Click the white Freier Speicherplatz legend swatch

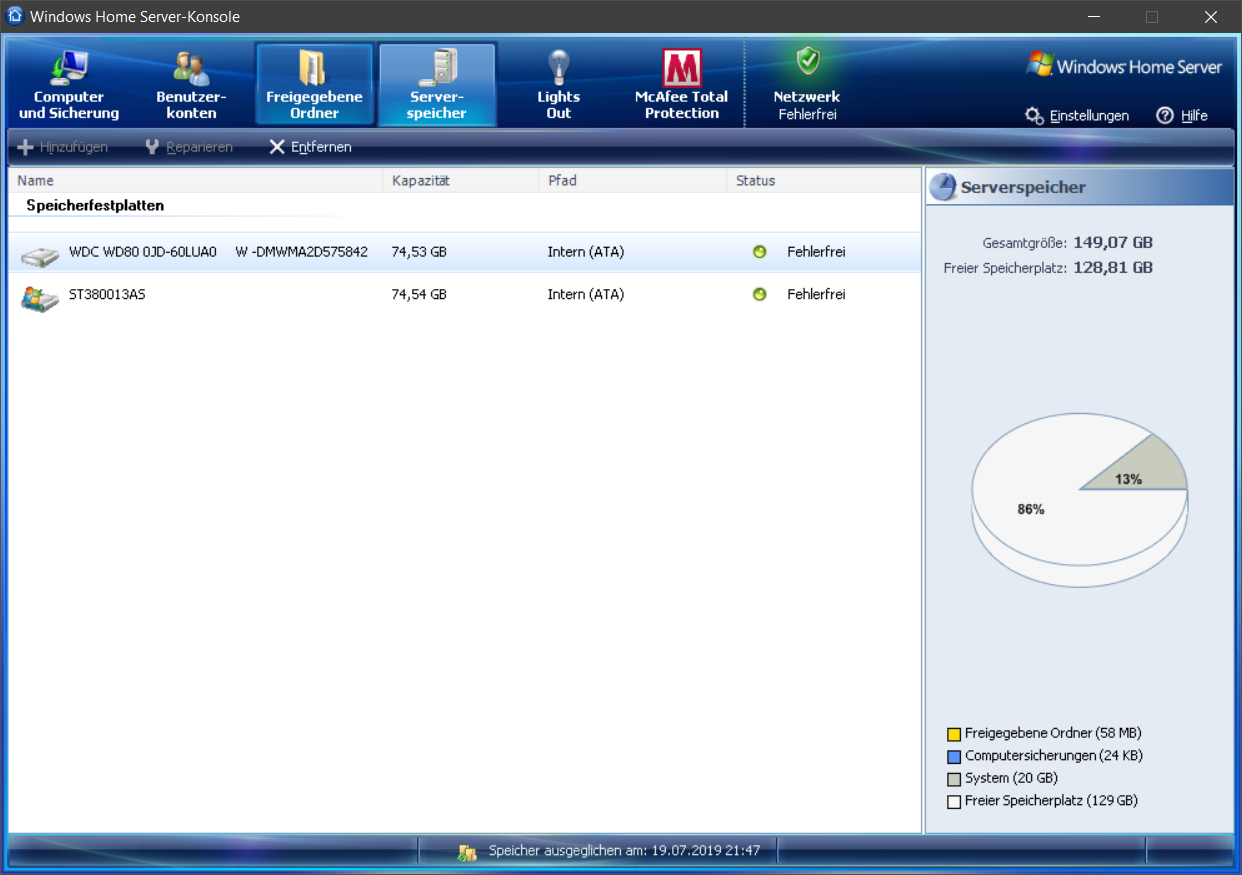coord(954,802)
